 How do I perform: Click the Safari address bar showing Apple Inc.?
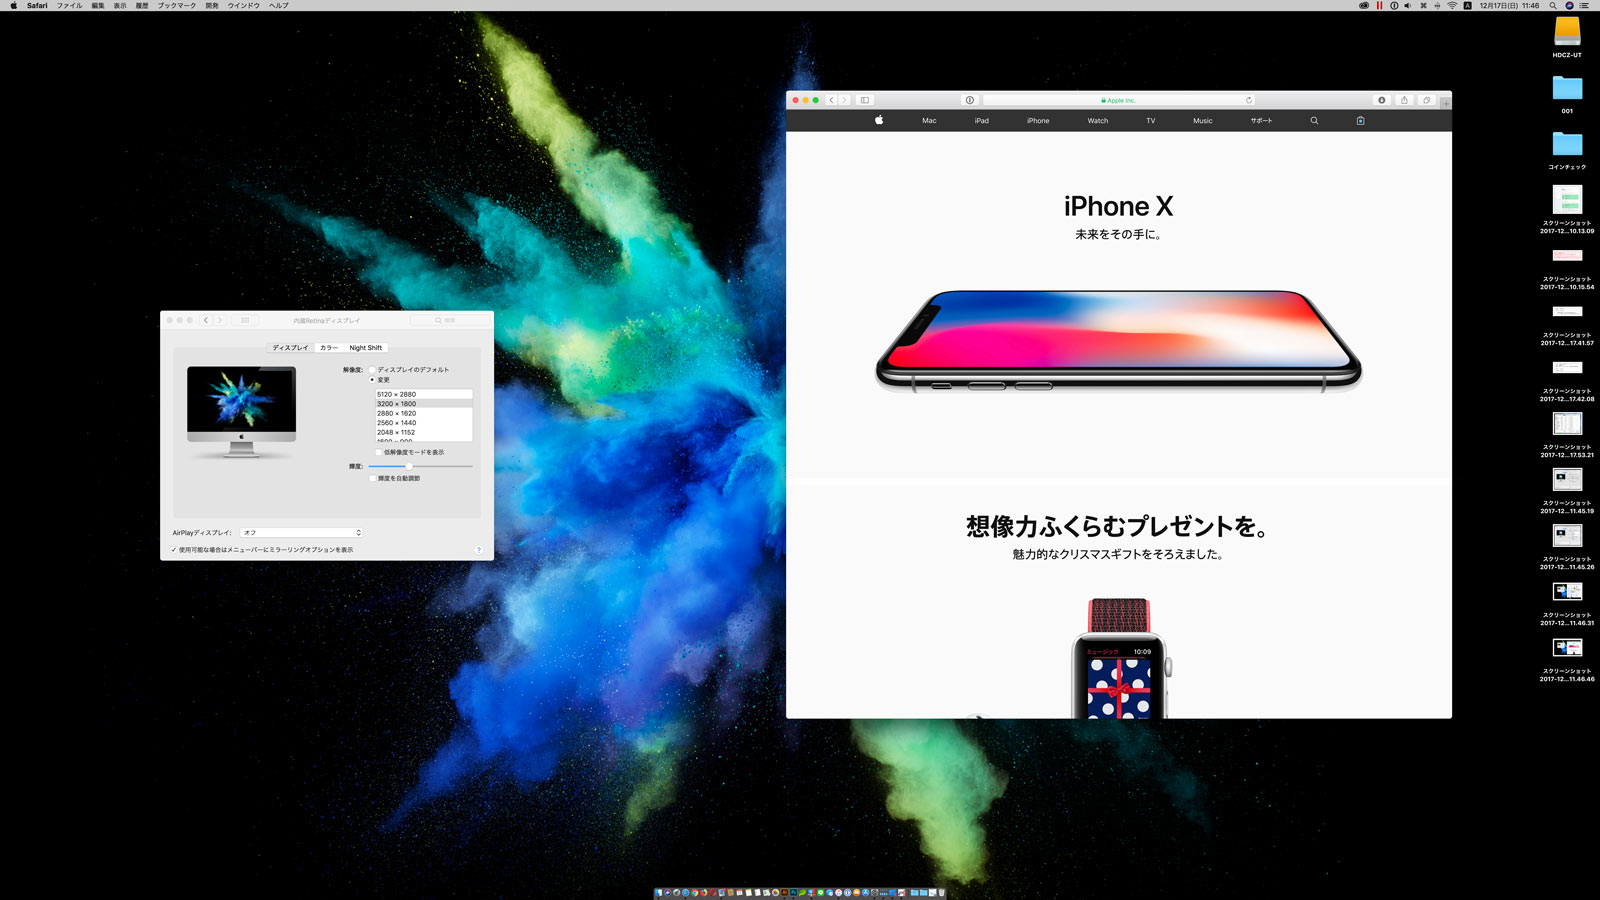click(1119, 100)
